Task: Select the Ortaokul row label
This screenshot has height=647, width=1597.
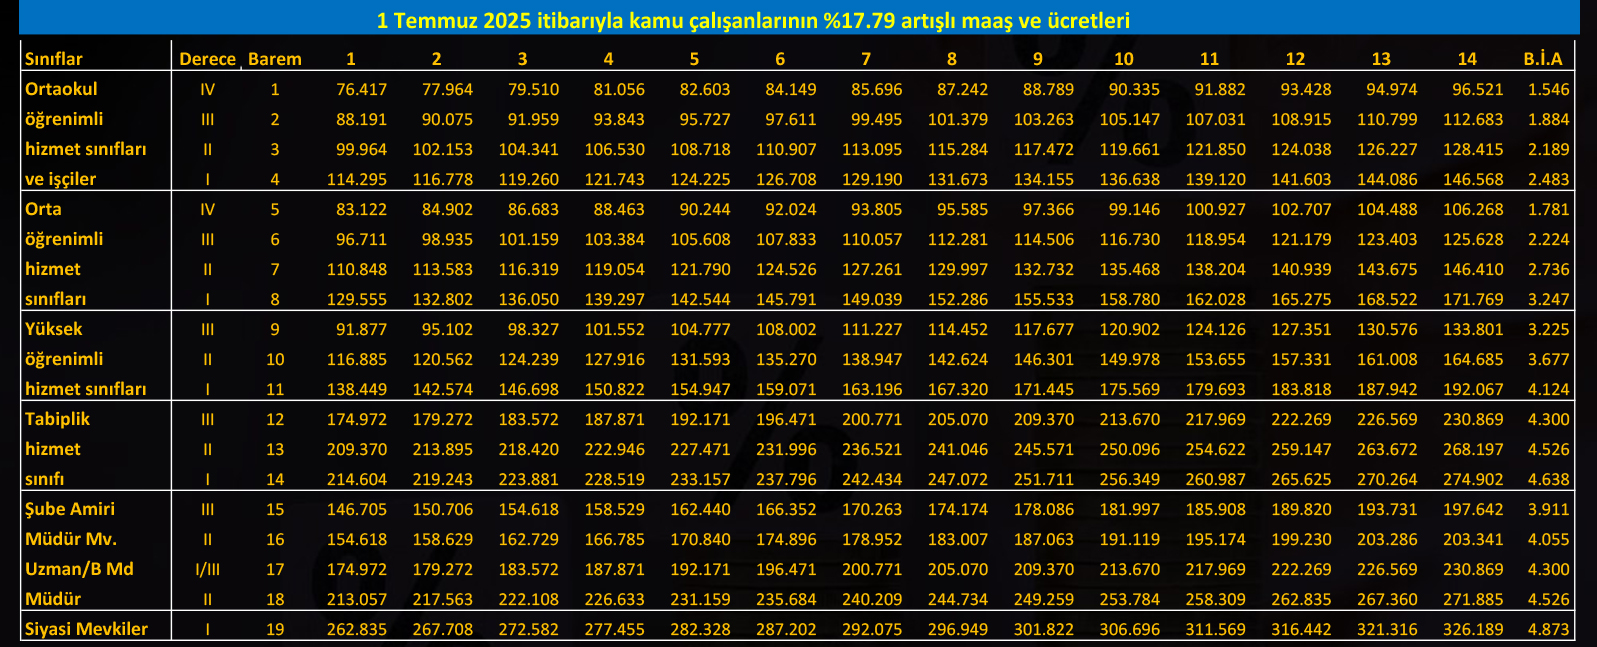Action: (x=61, y=89)
